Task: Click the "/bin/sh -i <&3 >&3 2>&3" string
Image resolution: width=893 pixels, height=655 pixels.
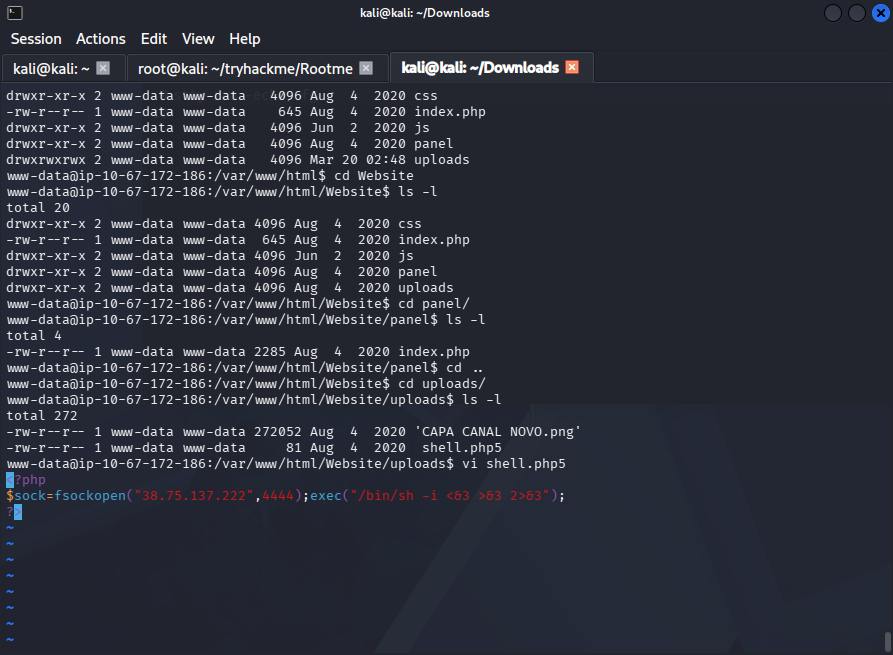Action: click(x=450, y=496)
